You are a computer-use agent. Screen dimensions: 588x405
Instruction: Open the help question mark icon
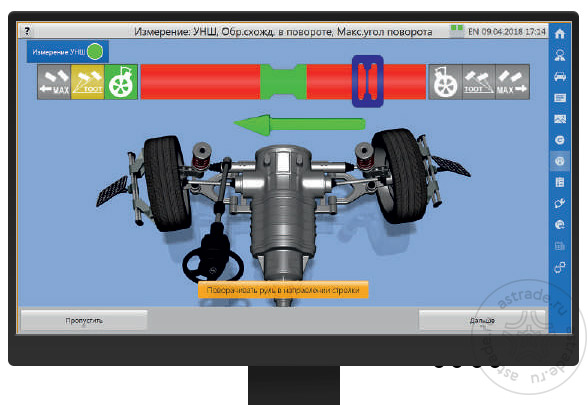click(27, 31)
